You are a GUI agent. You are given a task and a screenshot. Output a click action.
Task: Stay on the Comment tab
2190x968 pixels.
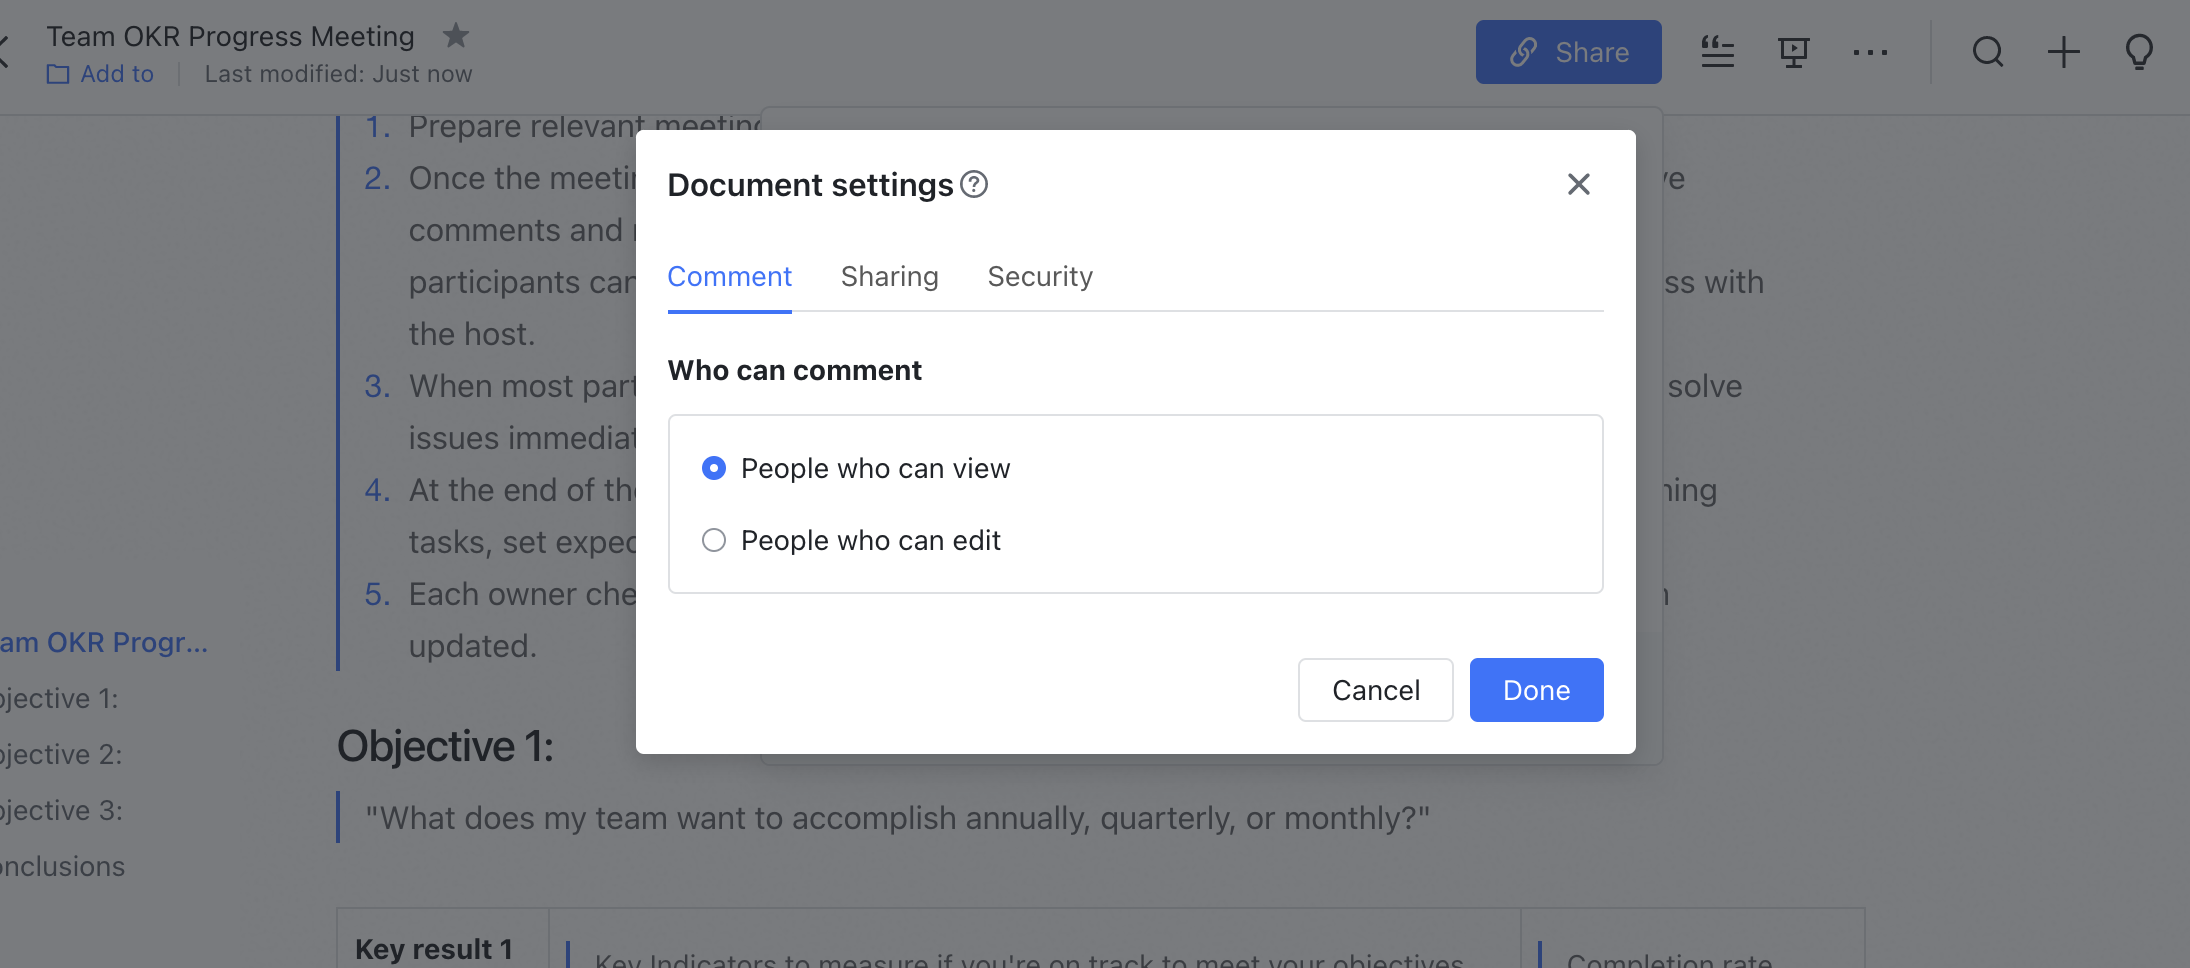click(x=729, y=276)
